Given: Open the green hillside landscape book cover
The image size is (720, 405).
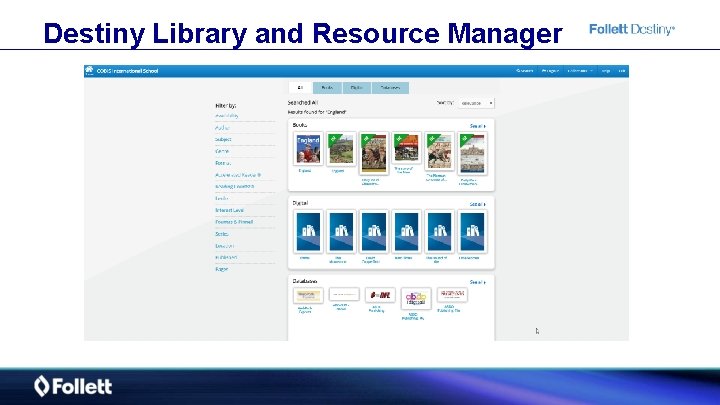Looking at the screenshot, I should 341,149.
